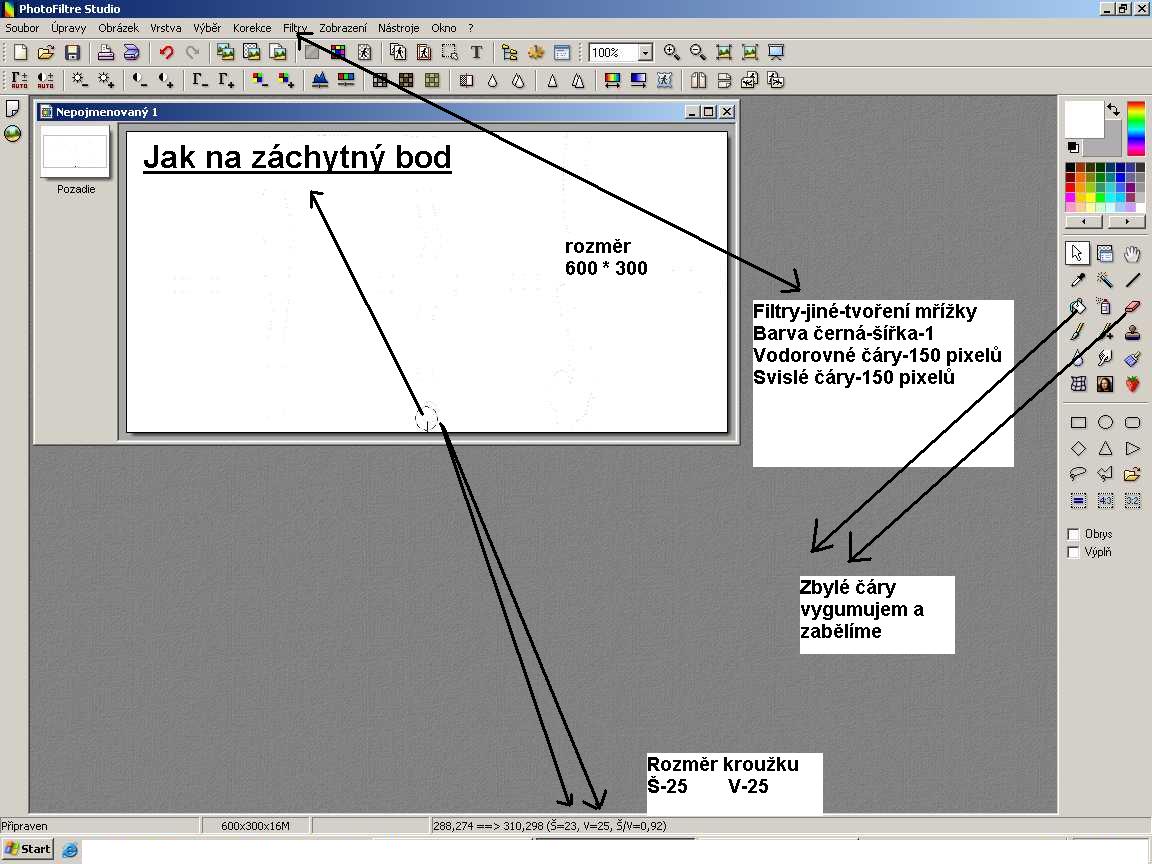Enable the Obrys checkbox
Screen dimensions: 1152x864
tap(1074, 534)
